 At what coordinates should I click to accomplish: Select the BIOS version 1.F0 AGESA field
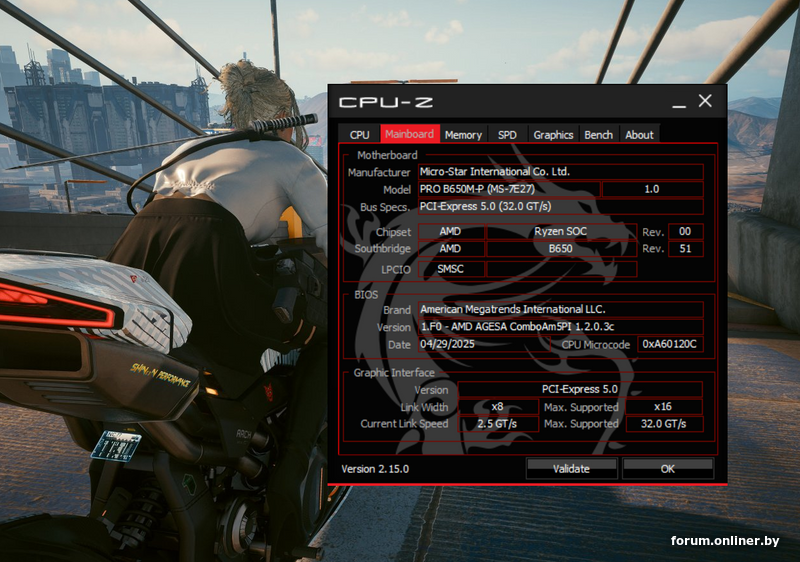561,327
